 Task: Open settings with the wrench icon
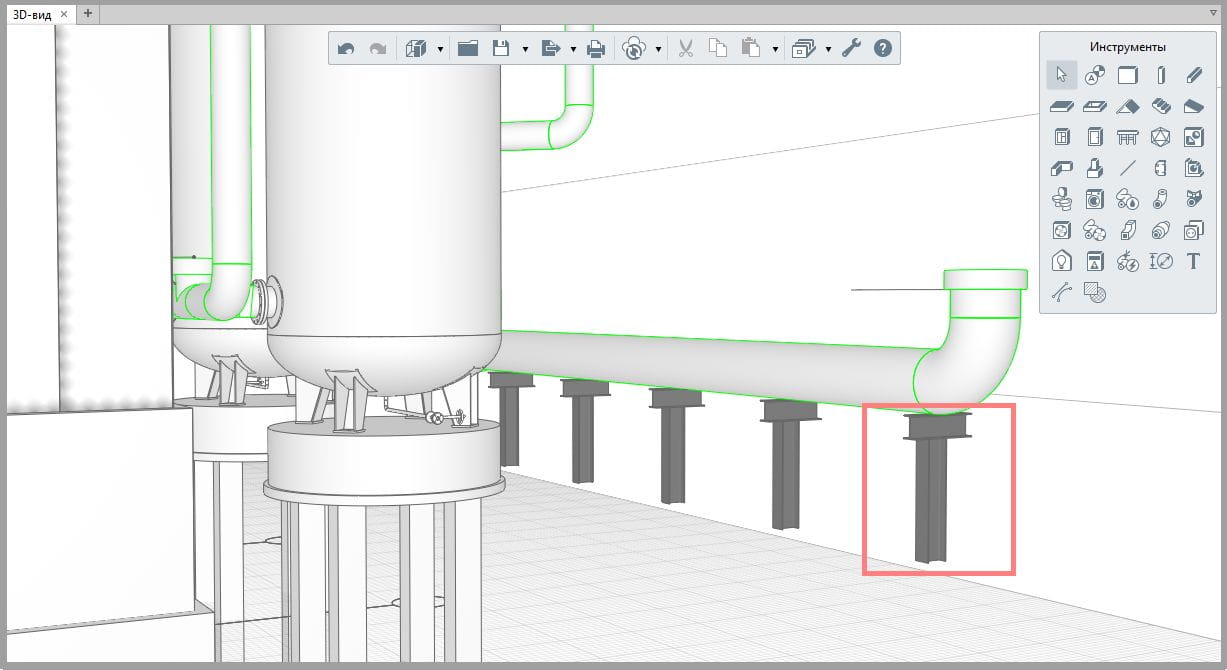click(851, 48)
